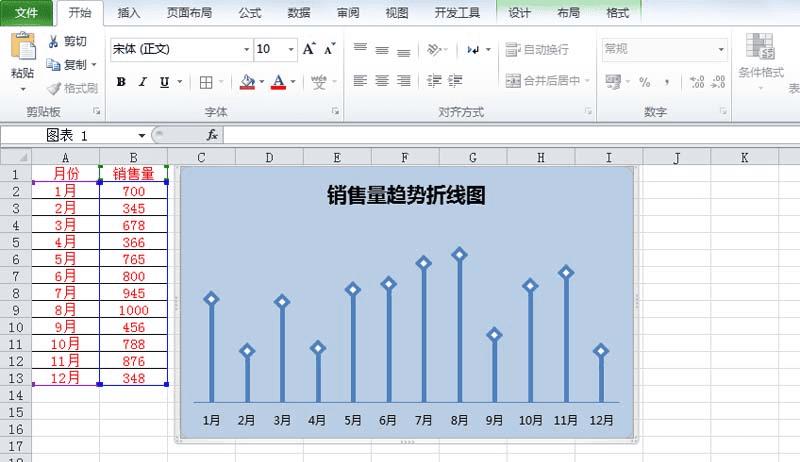Viewport: 800px width, 462px height.
Task: Switch to the chart Design (设计) tab
Action: point(519,13)
